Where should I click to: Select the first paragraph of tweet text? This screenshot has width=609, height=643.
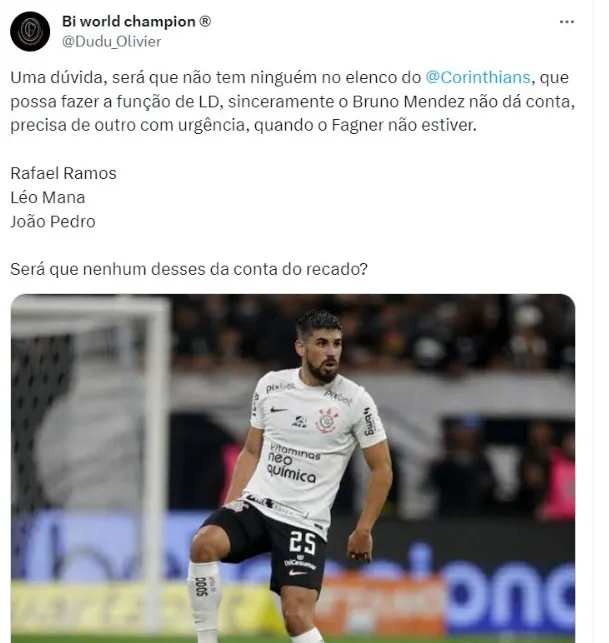(x=292, y=101)
